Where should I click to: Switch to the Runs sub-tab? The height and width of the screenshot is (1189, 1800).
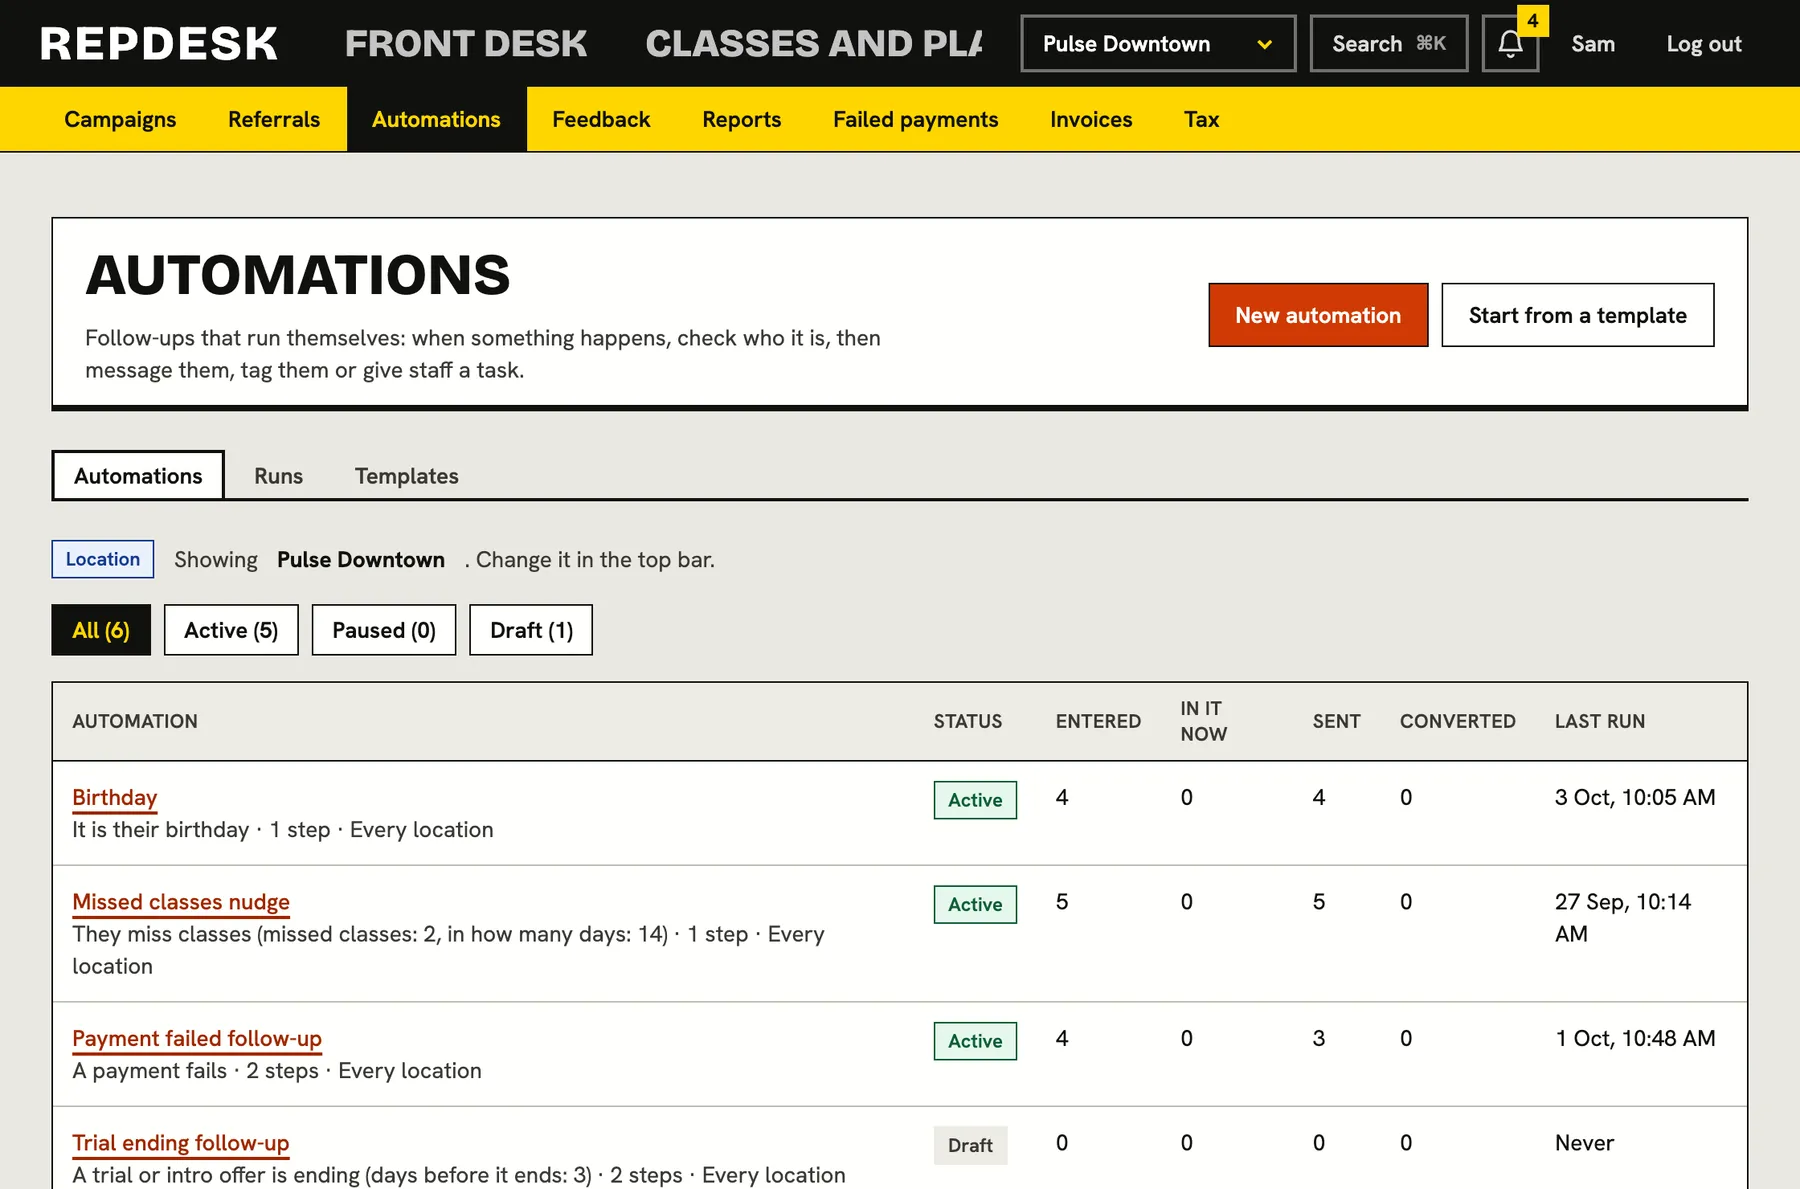click(278, 476)
